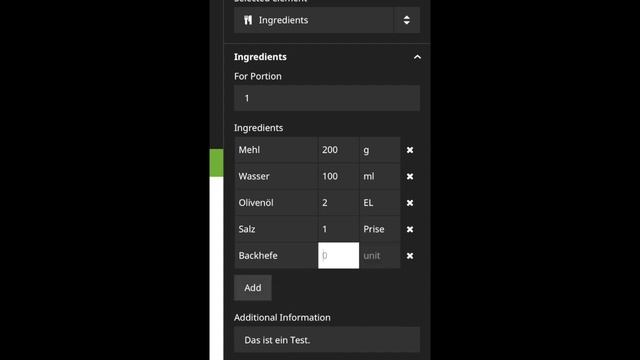640x360 pixels.
Task: Open the selected element dropdown arrows
Action: point(407,20)
